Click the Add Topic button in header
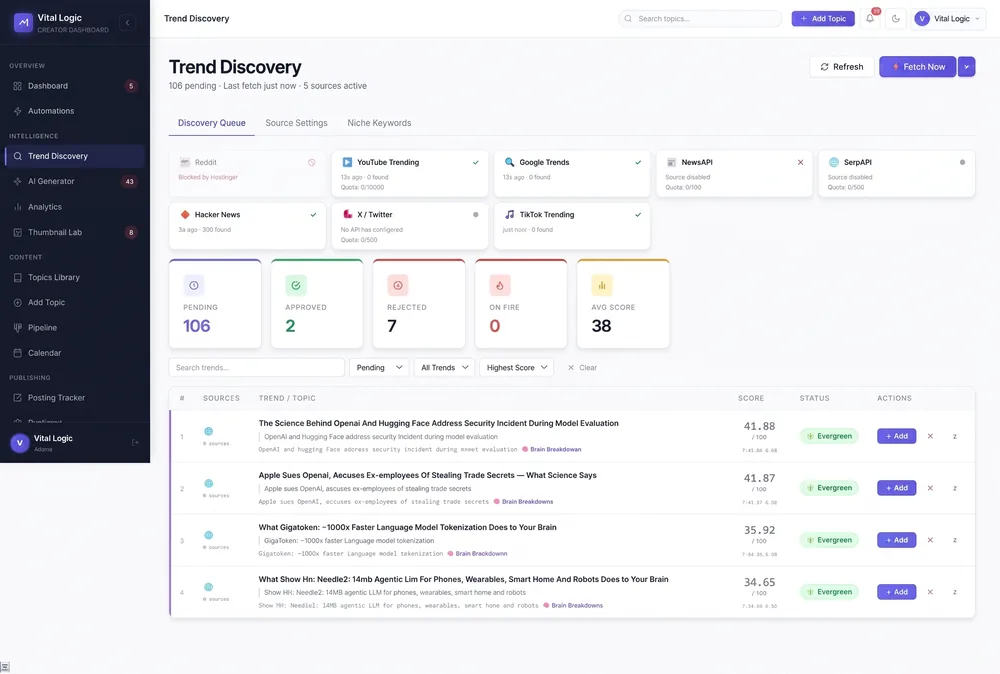The width and height of the screenshot is (1000, 674). 823,18
